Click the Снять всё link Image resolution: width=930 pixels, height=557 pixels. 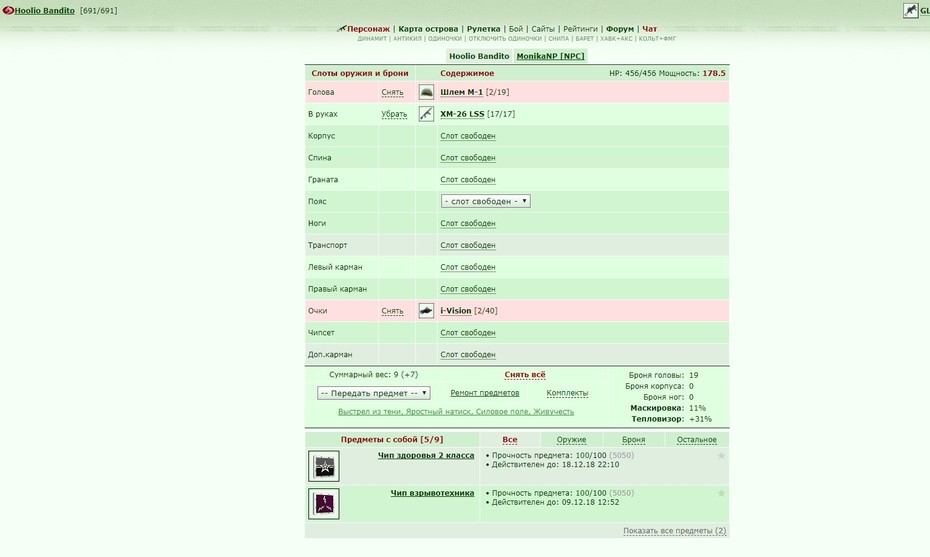pos(525,375)
